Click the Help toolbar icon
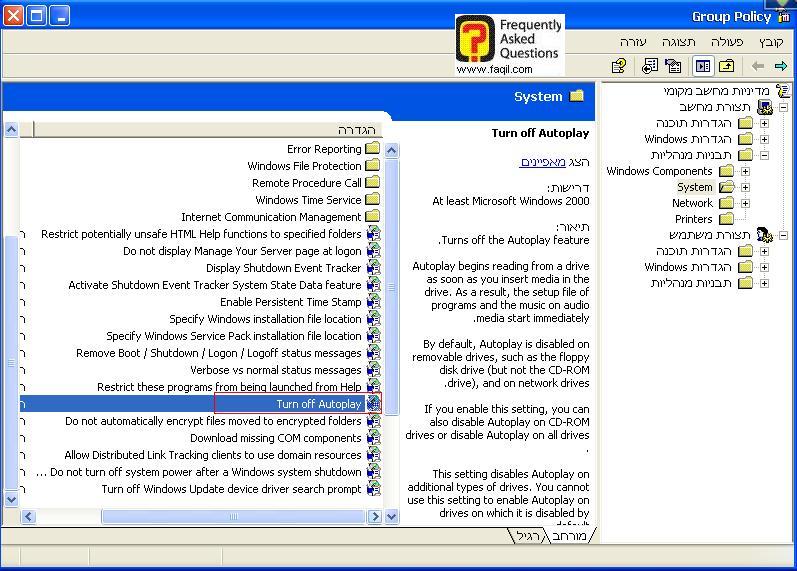Viewport: 797px width, 571px height. (x=619, y=66)
